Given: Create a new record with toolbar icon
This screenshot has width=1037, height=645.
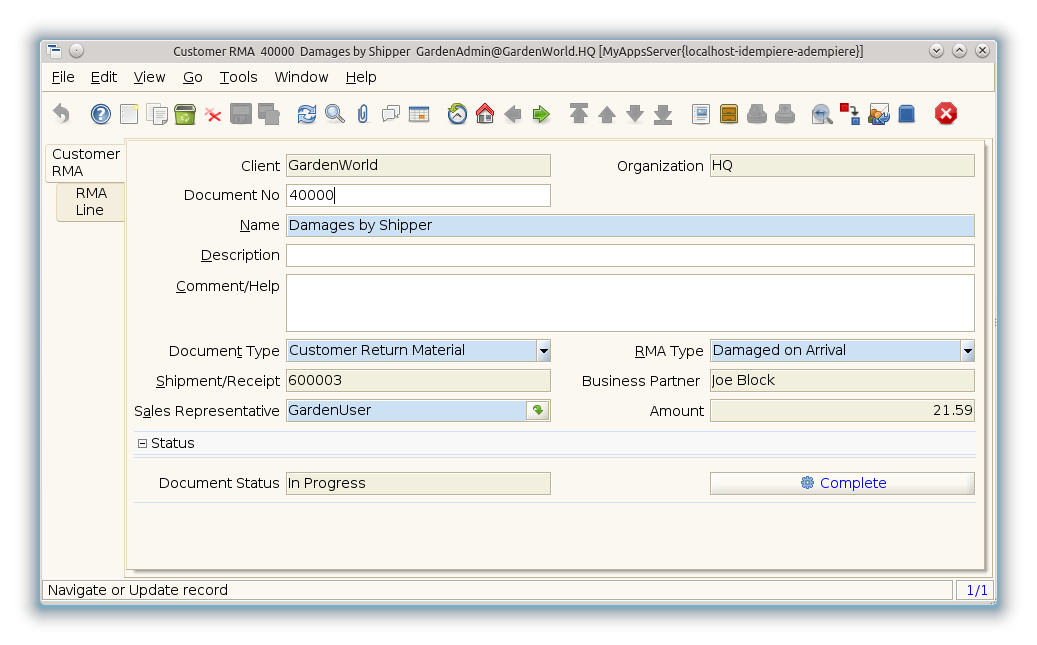Looking at the screenshot, I should click(x=129, y=114).
